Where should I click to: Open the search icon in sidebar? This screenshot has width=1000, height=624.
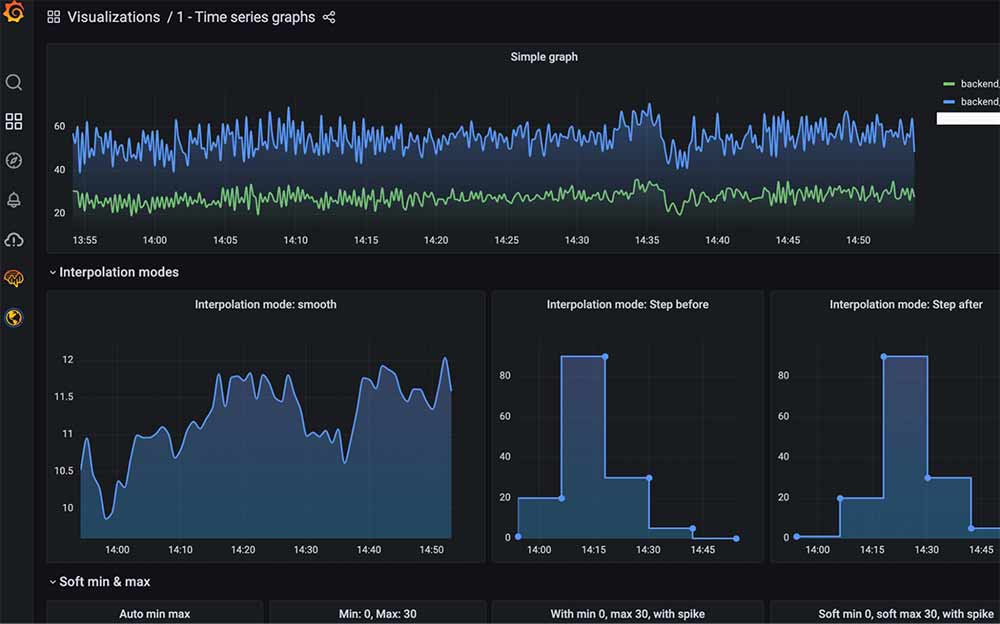13,82
